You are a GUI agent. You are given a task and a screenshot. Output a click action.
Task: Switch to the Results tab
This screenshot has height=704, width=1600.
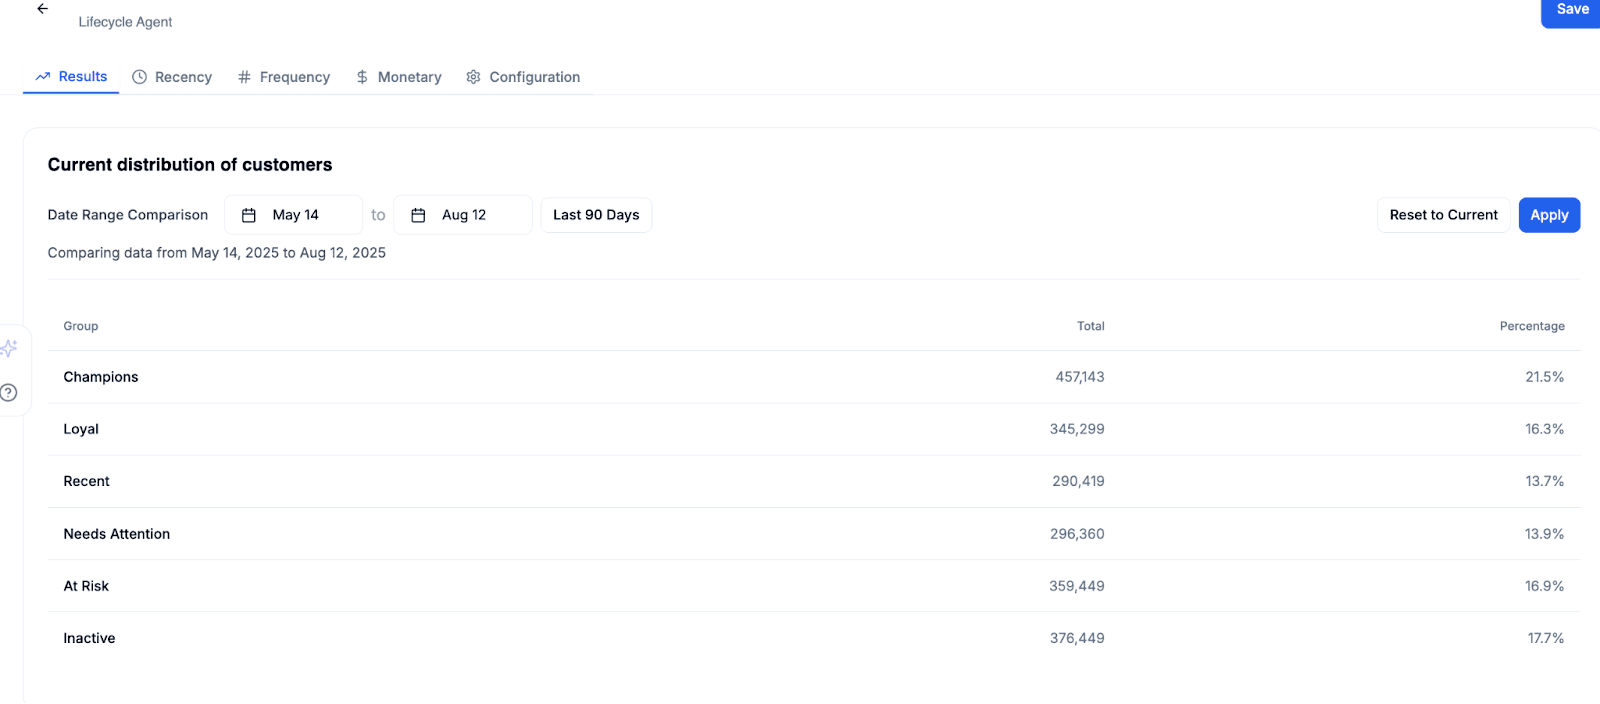point(72,77)
